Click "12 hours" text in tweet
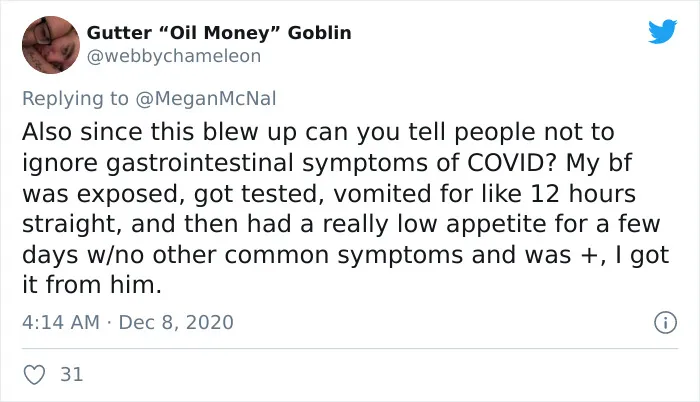This screenshot has width=700, height=402. pyautogui.click(x=583, y=193)
